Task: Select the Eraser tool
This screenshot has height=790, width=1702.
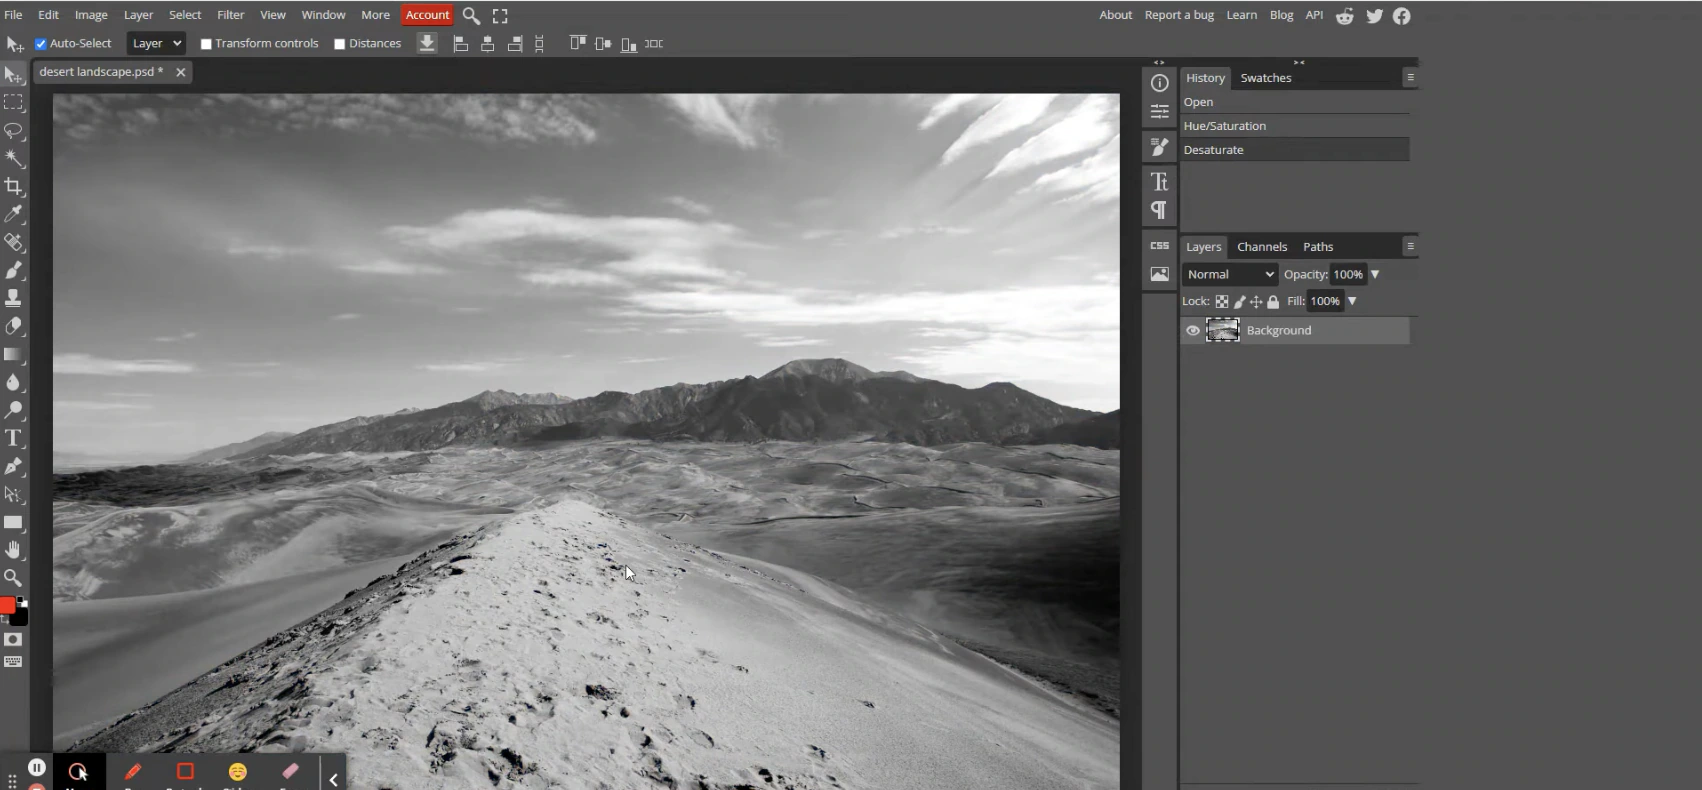Action: click(x=13, y=326)
